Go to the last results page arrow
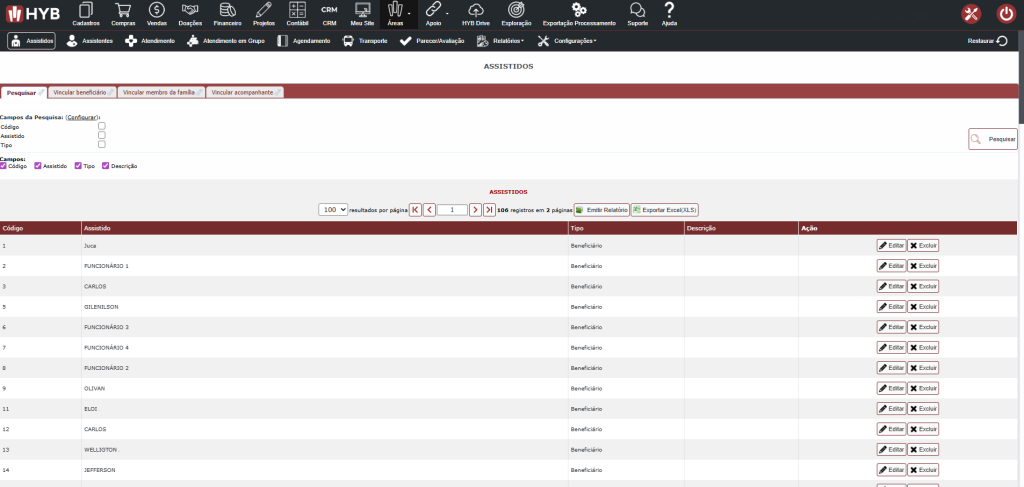This screenshot has height=487, width=1024. pyautogui.click(x=489, y=210)
